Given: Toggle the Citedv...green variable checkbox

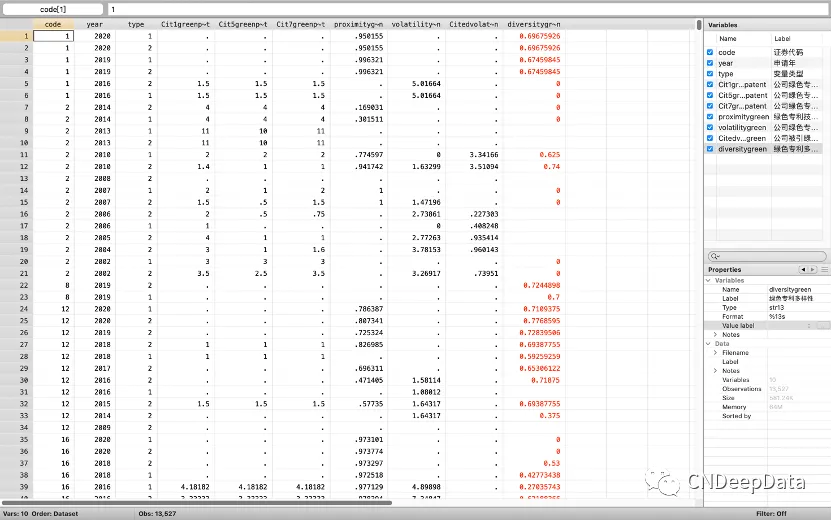Looking at the screenshot, I should [710, 138].
